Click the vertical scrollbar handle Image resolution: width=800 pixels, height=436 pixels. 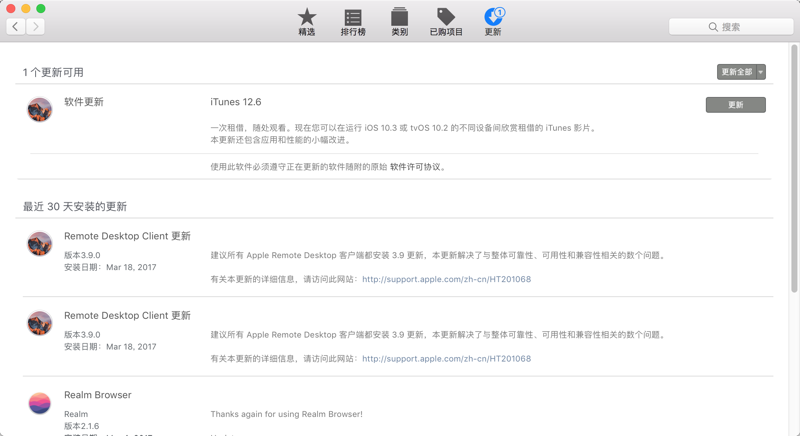tap(794, 168)
